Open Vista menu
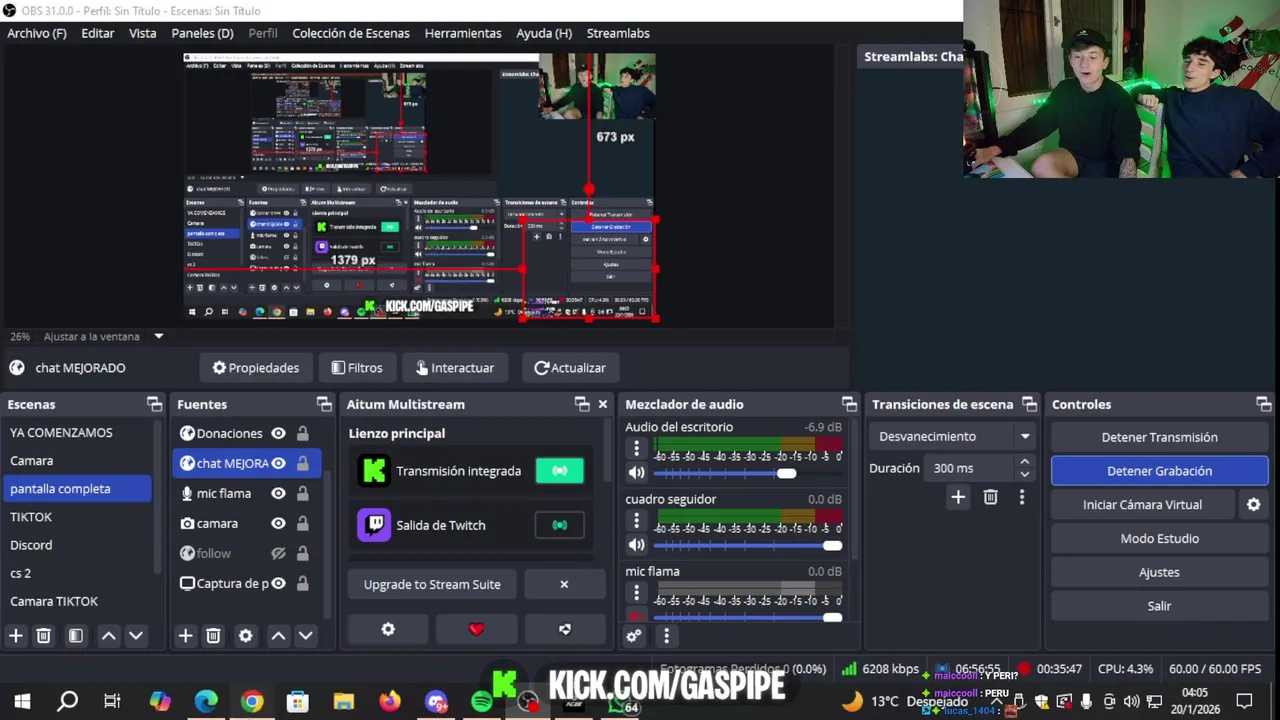 [x=142, y=33]
